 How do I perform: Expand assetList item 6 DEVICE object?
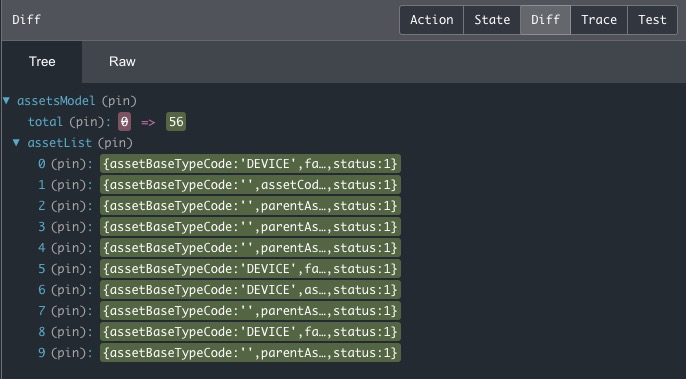[250, 290]
